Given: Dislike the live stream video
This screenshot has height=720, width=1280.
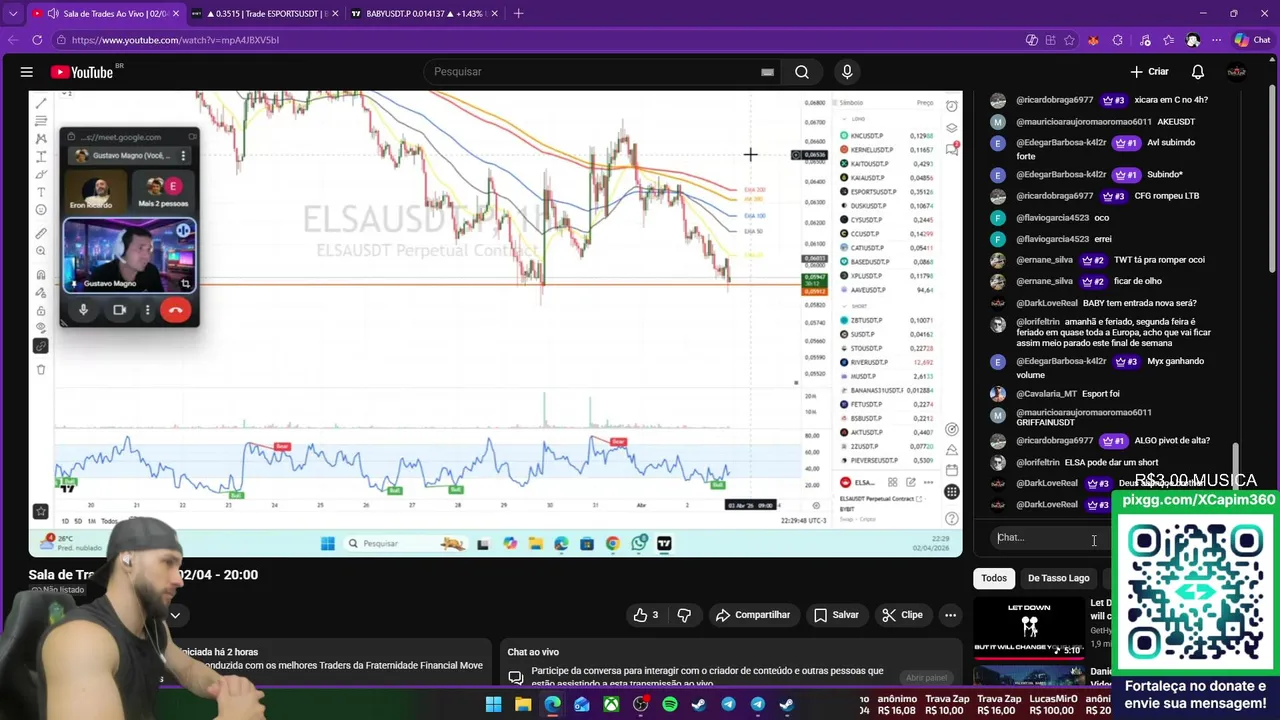Looking at the screenshot, I should tap(684, 615).
